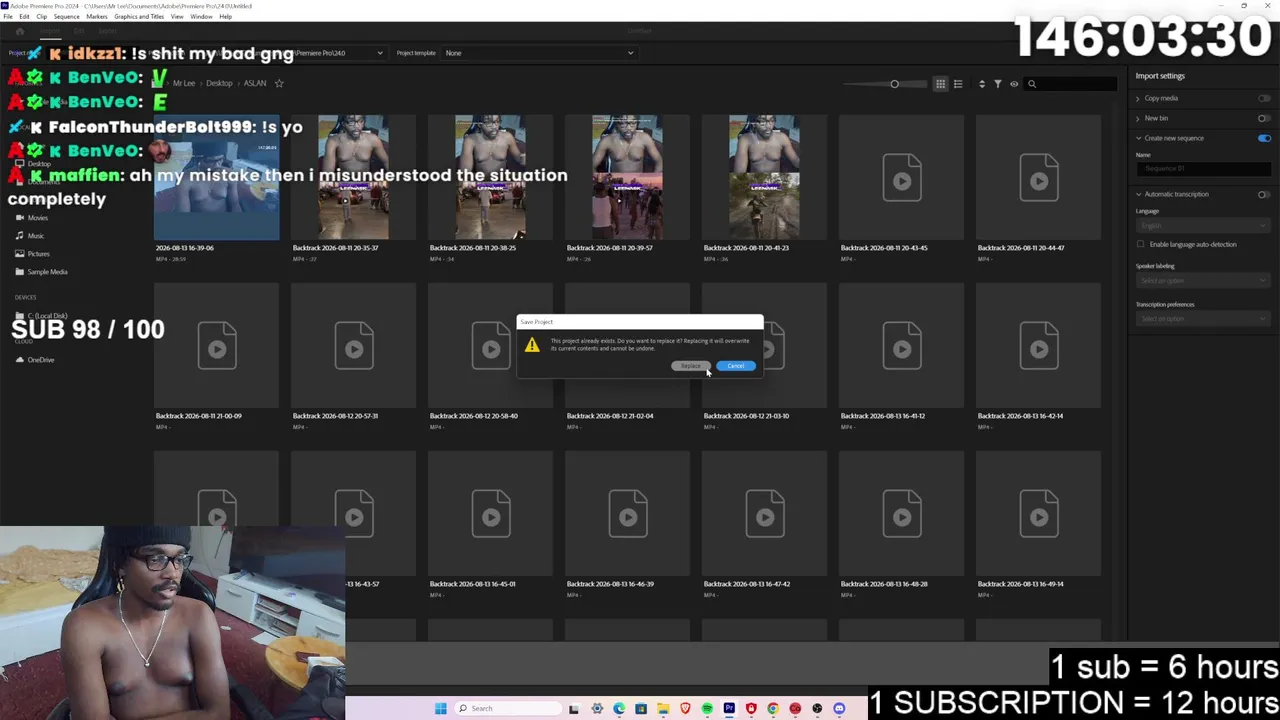Open File Explorer from the taskbar

(x=663, y=709)
